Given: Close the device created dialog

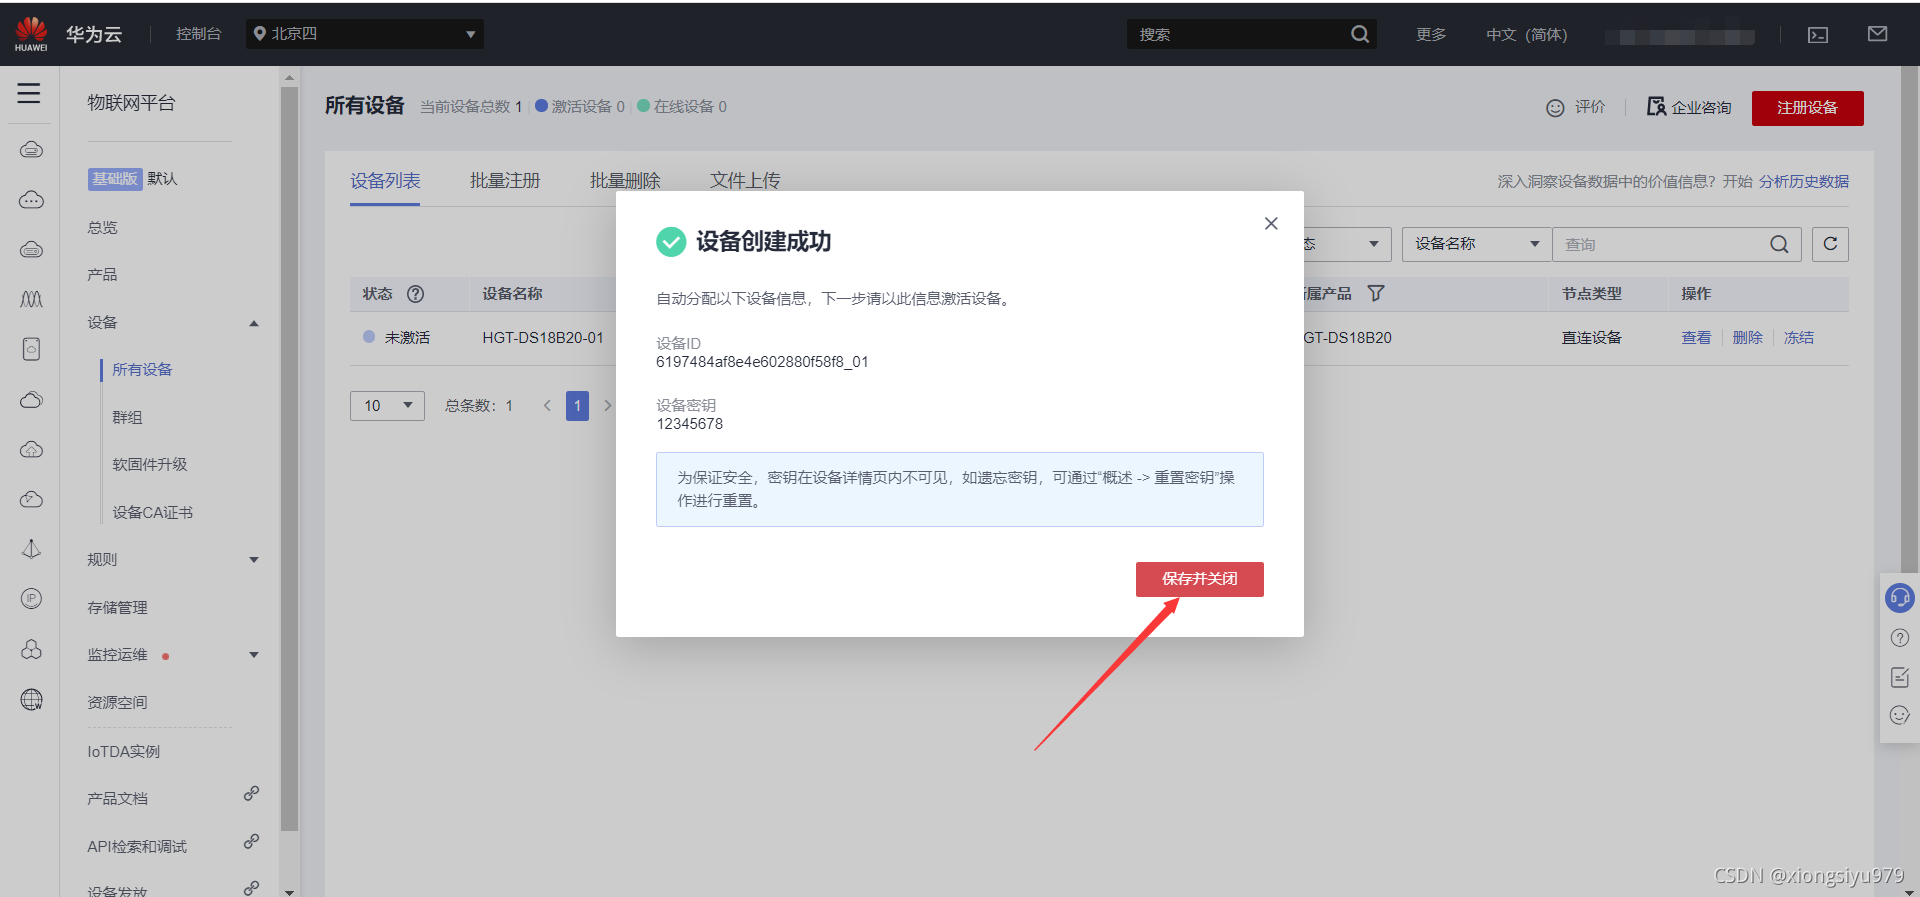Looking at the screenshot, I should click(1271, 223).
